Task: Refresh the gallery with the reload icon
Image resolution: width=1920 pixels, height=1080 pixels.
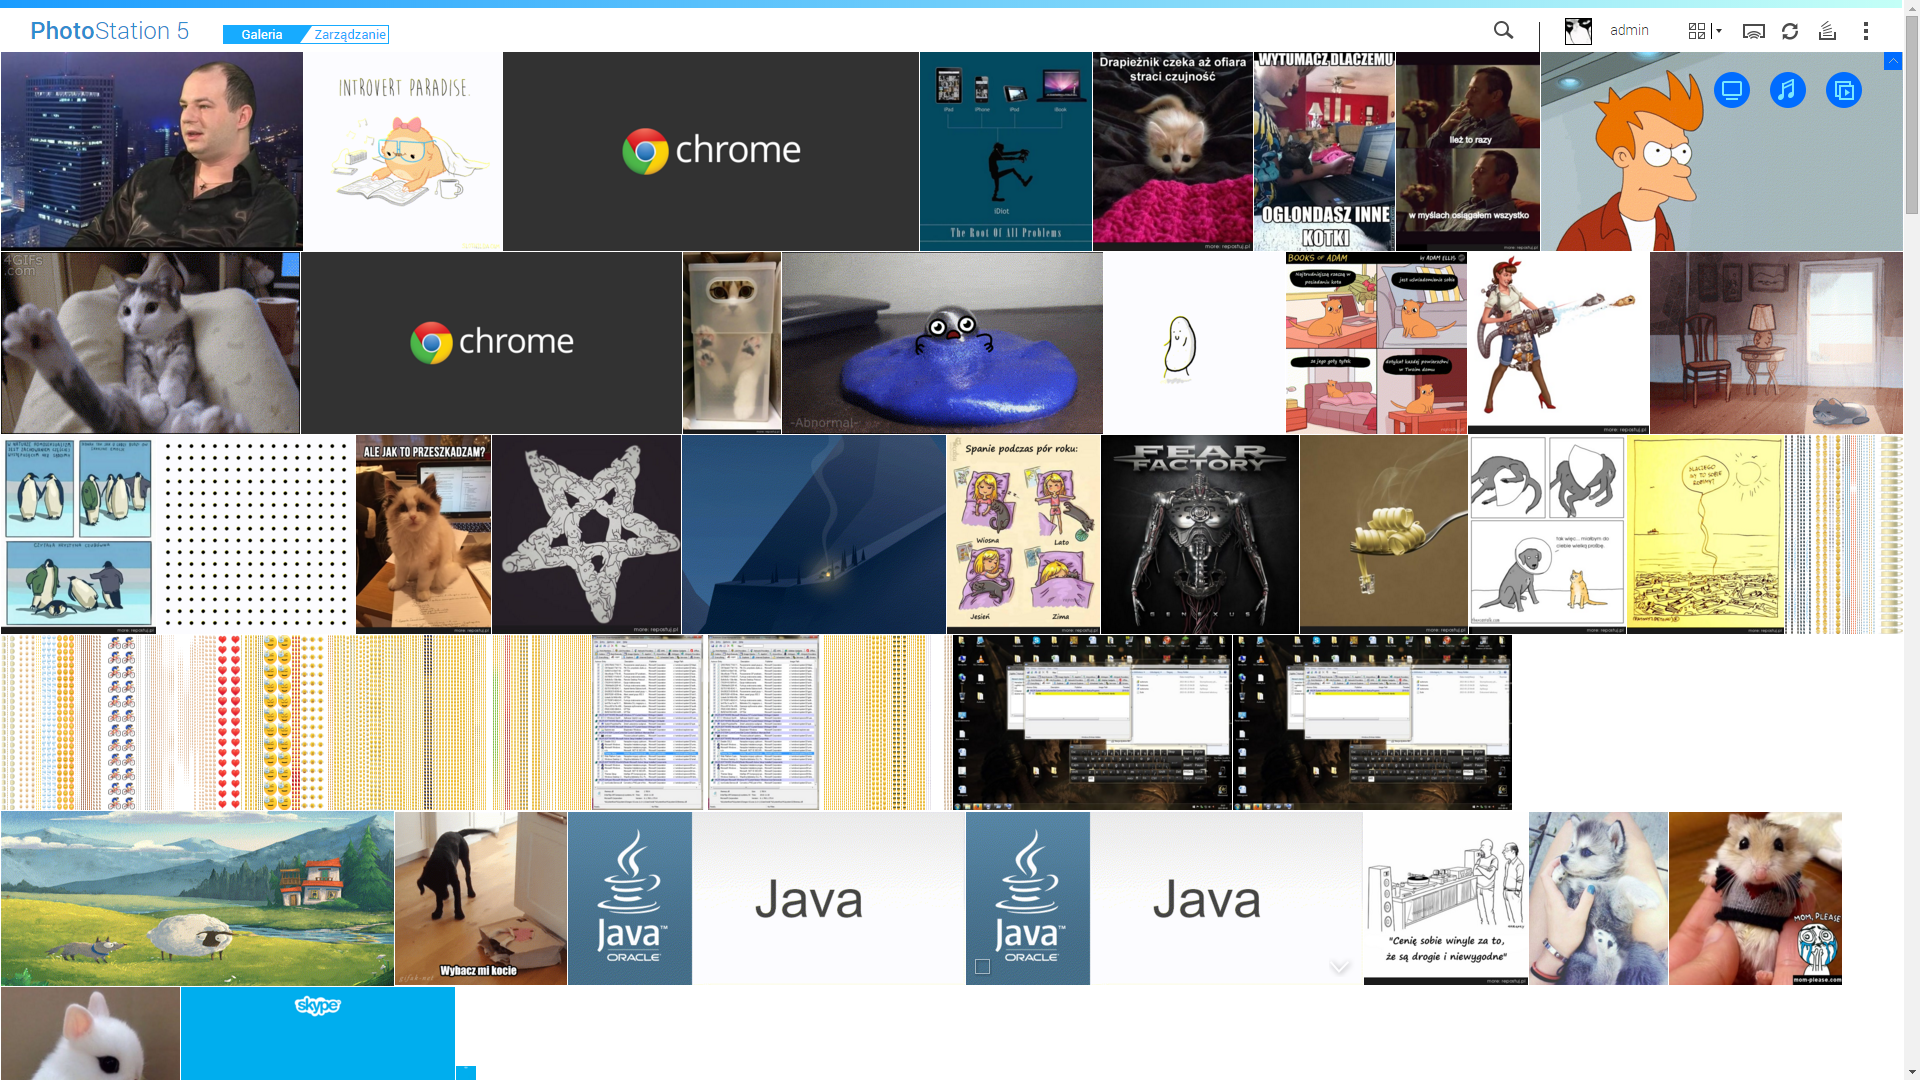Action: [x=1790, y=31]
